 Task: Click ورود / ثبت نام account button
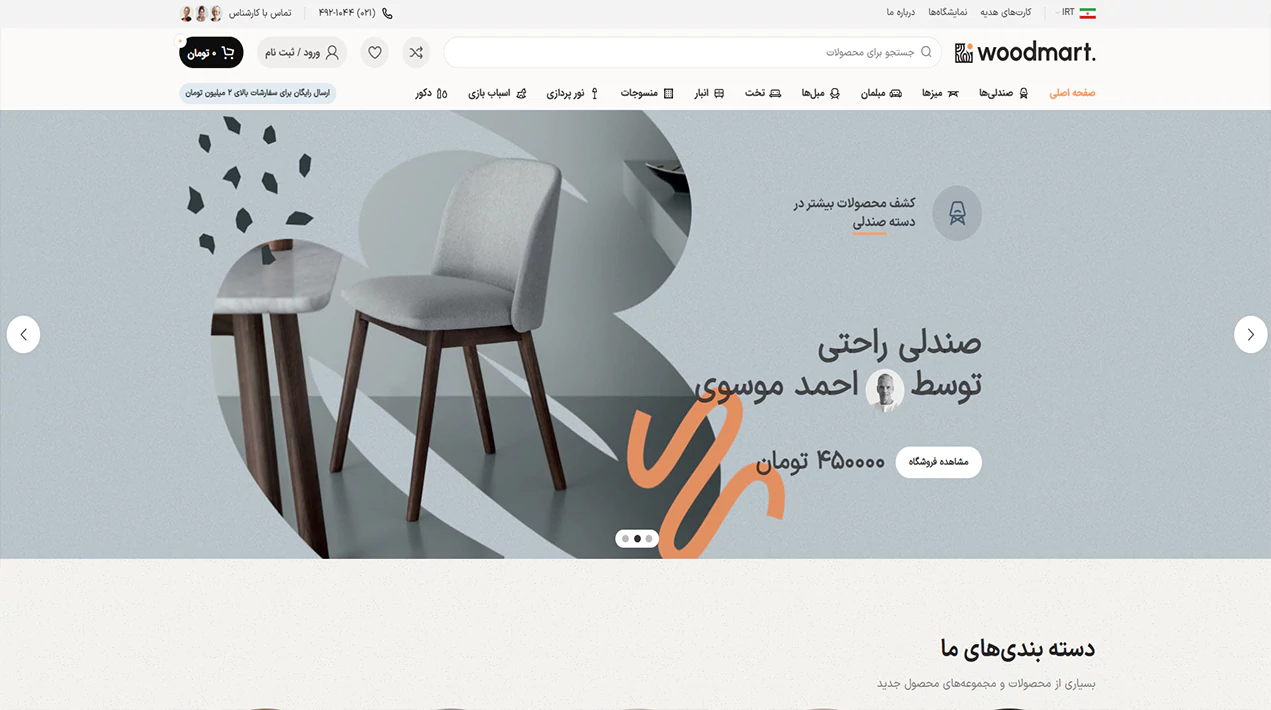click(x=302, y=52)
